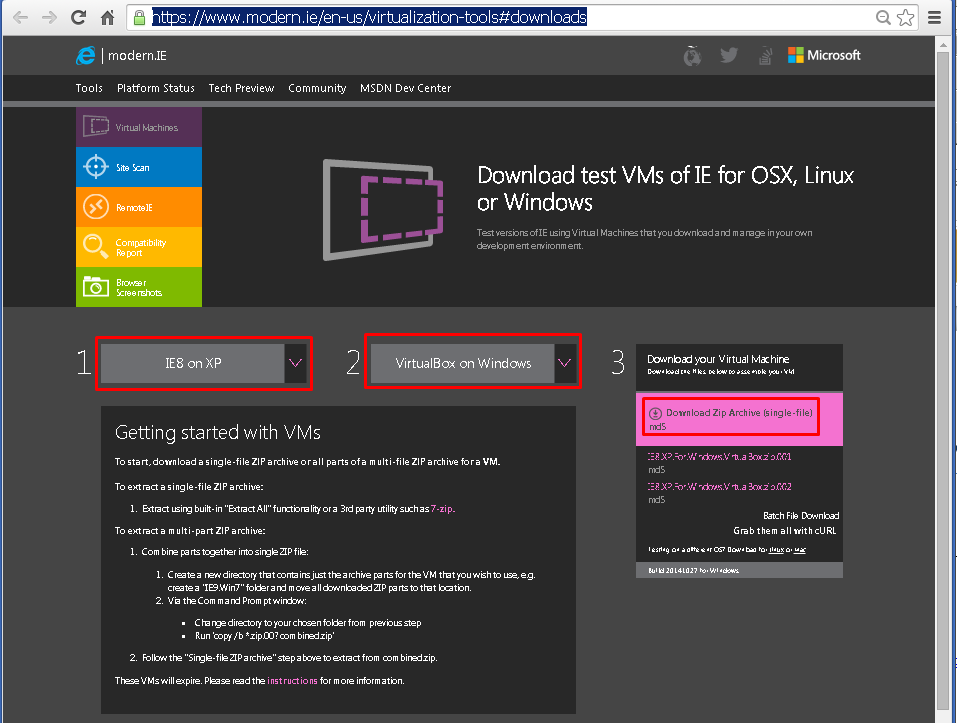Image resolution: width=957 pixels, height=723 pixels.
Task: Click the Batch File Download link
Action: pyautogui.click(x=801, y=516)
